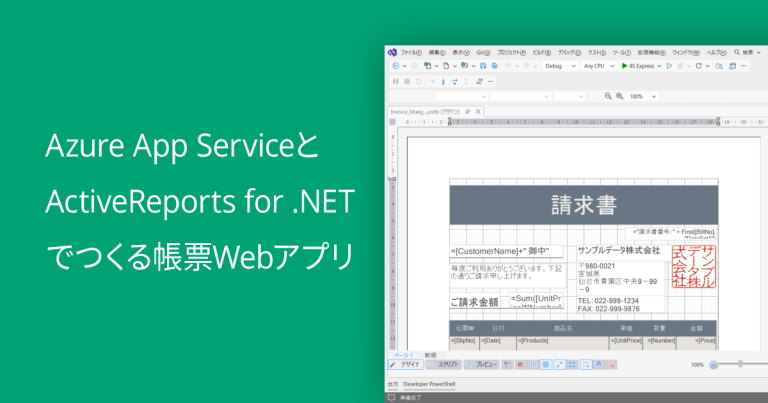Click the dimension lines icon
Image resolution: width=768 pixels, height=403 pixels.
pyautogui.click(x=507, y=365)
